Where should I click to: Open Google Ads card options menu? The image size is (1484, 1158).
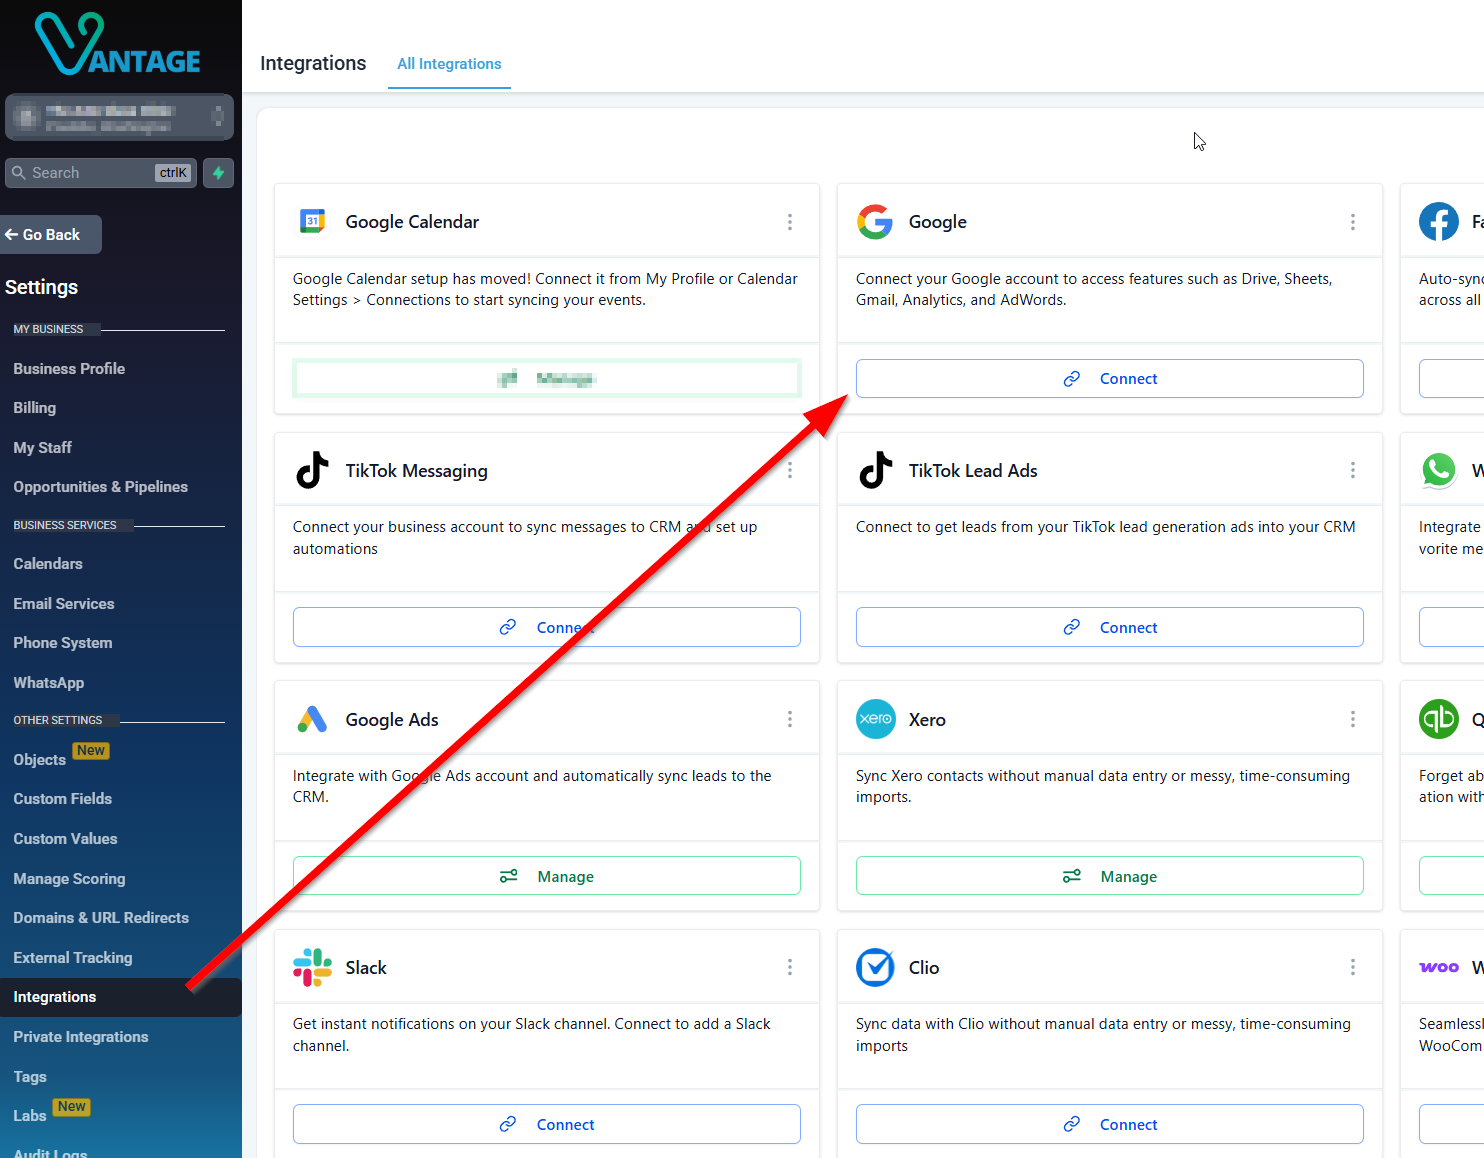coord(790,719)
